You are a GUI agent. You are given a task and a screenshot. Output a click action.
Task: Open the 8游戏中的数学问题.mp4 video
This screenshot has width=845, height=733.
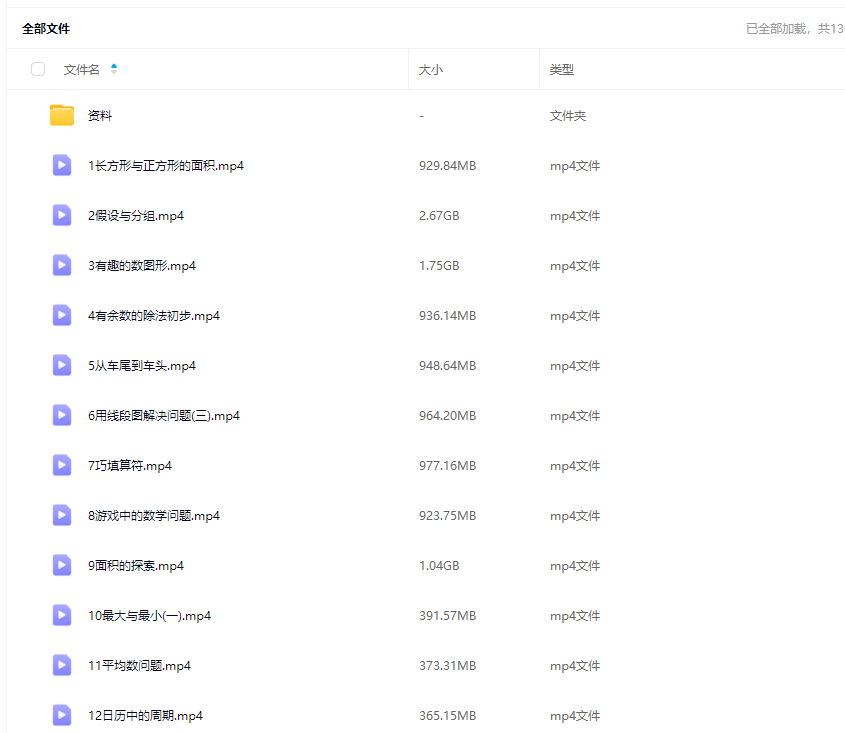(x=154, y=516)
